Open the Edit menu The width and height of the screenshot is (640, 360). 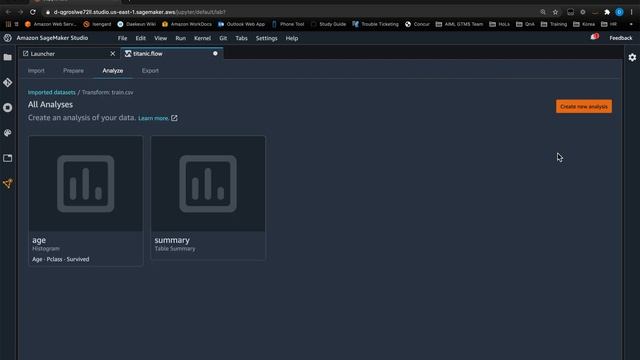(140, 38)
